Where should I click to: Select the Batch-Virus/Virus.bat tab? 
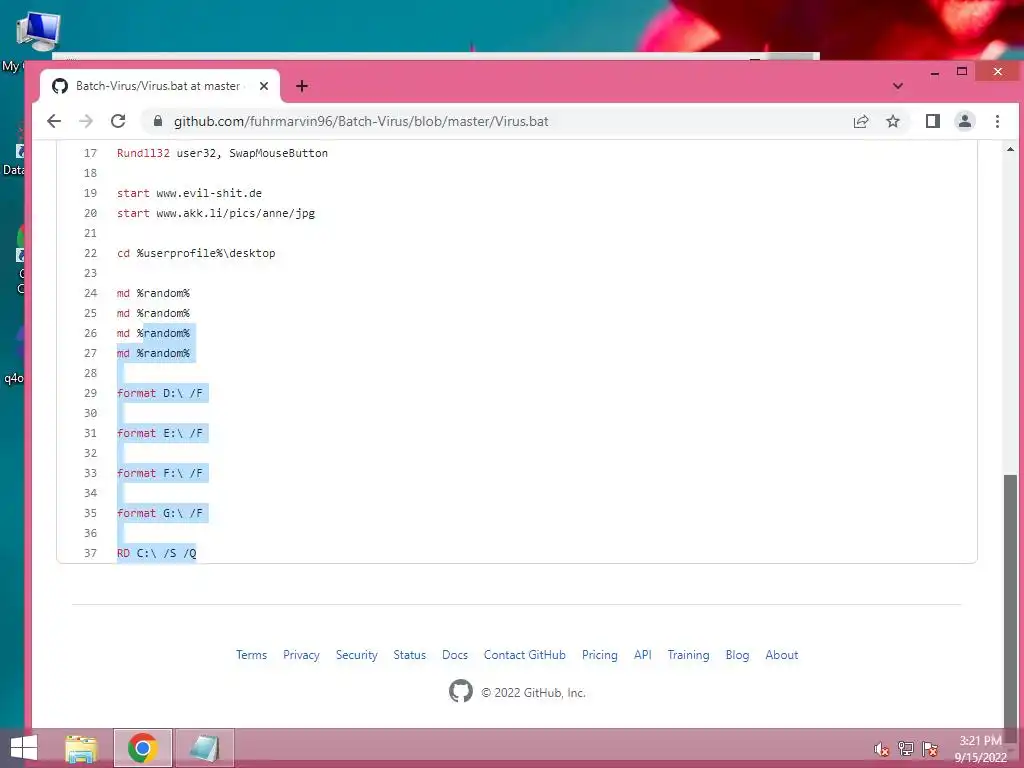(x=160, y=86)
